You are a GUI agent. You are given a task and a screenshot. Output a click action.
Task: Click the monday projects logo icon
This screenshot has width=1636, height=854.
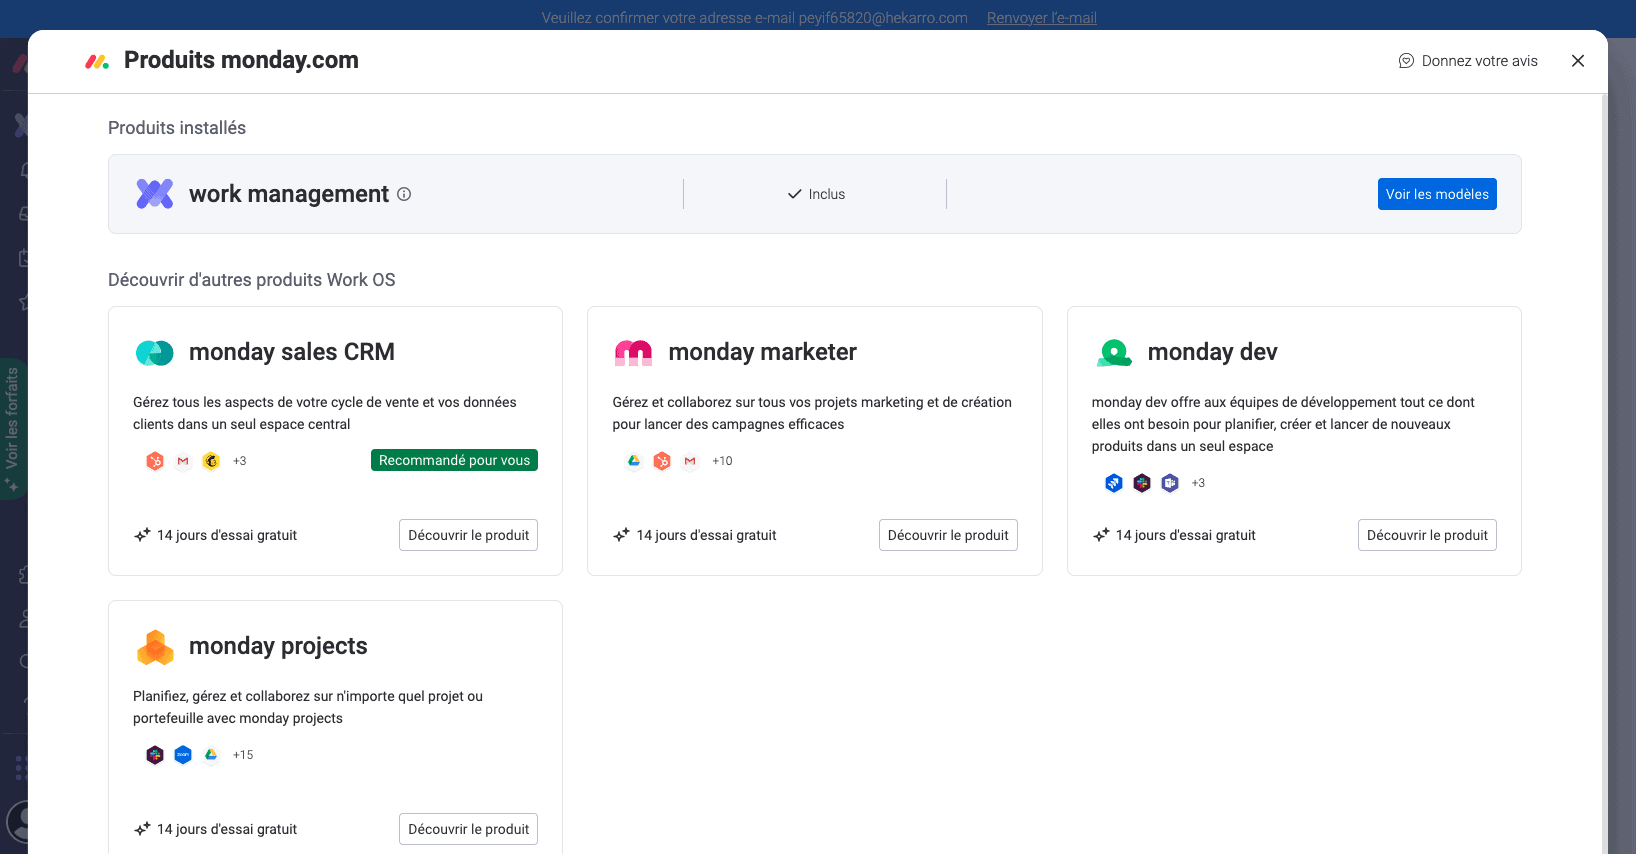[x=155, y=647]
